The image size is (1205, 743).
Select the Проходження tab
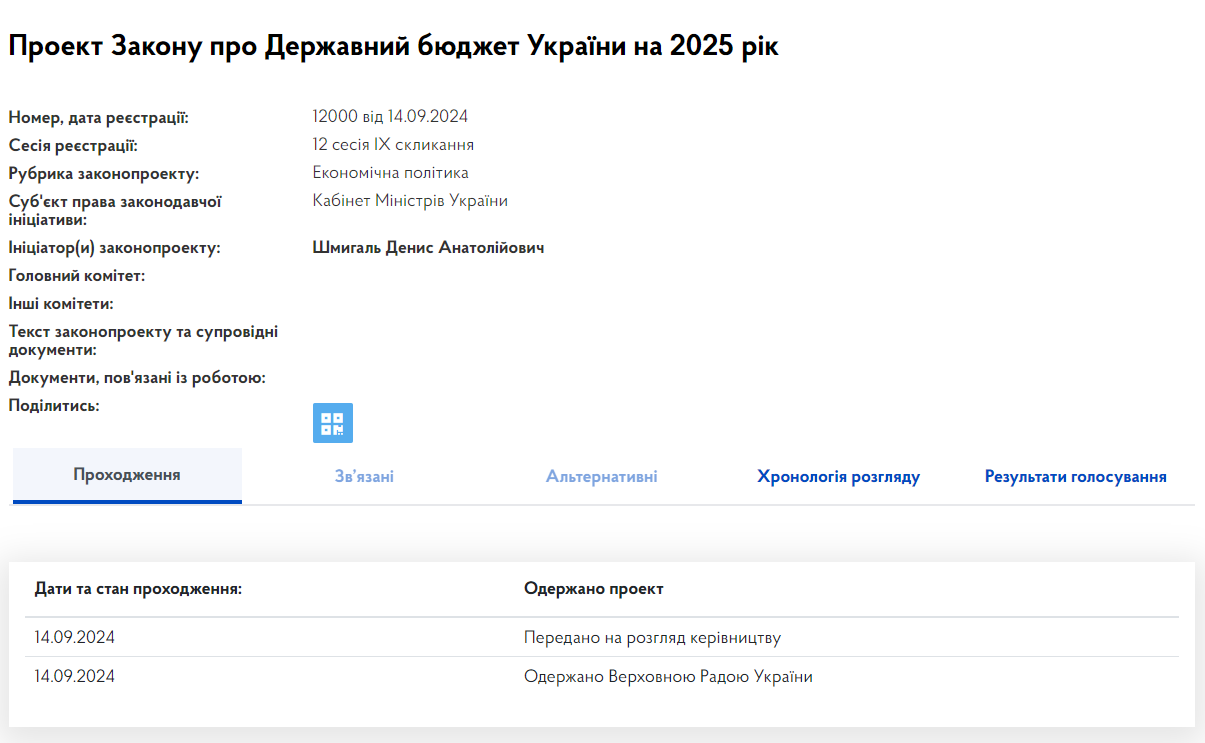click(126, 476)
